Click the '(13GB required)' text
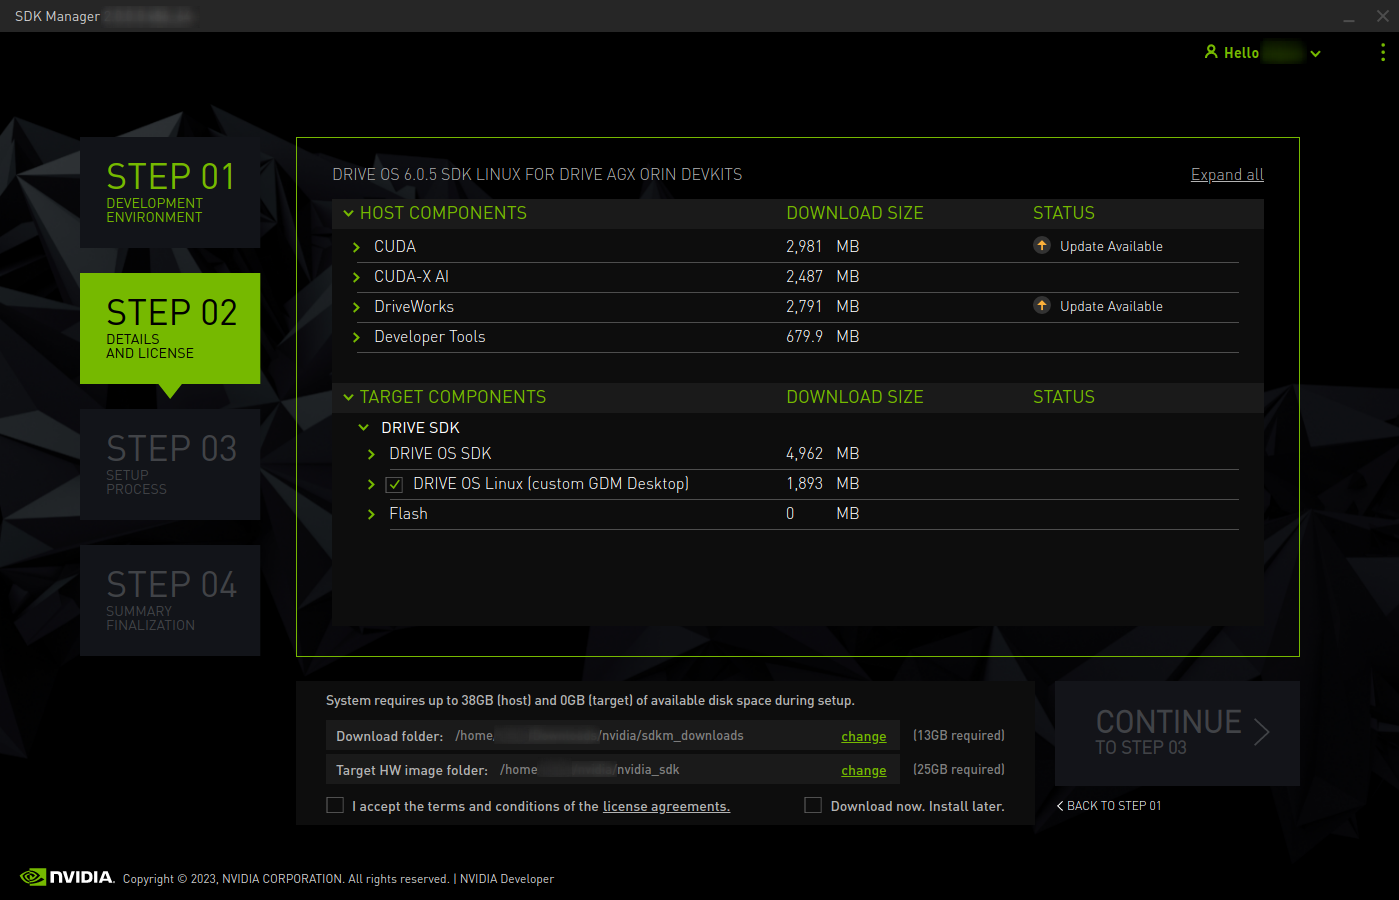1399x900 pixels. click(x=958, y=735)
